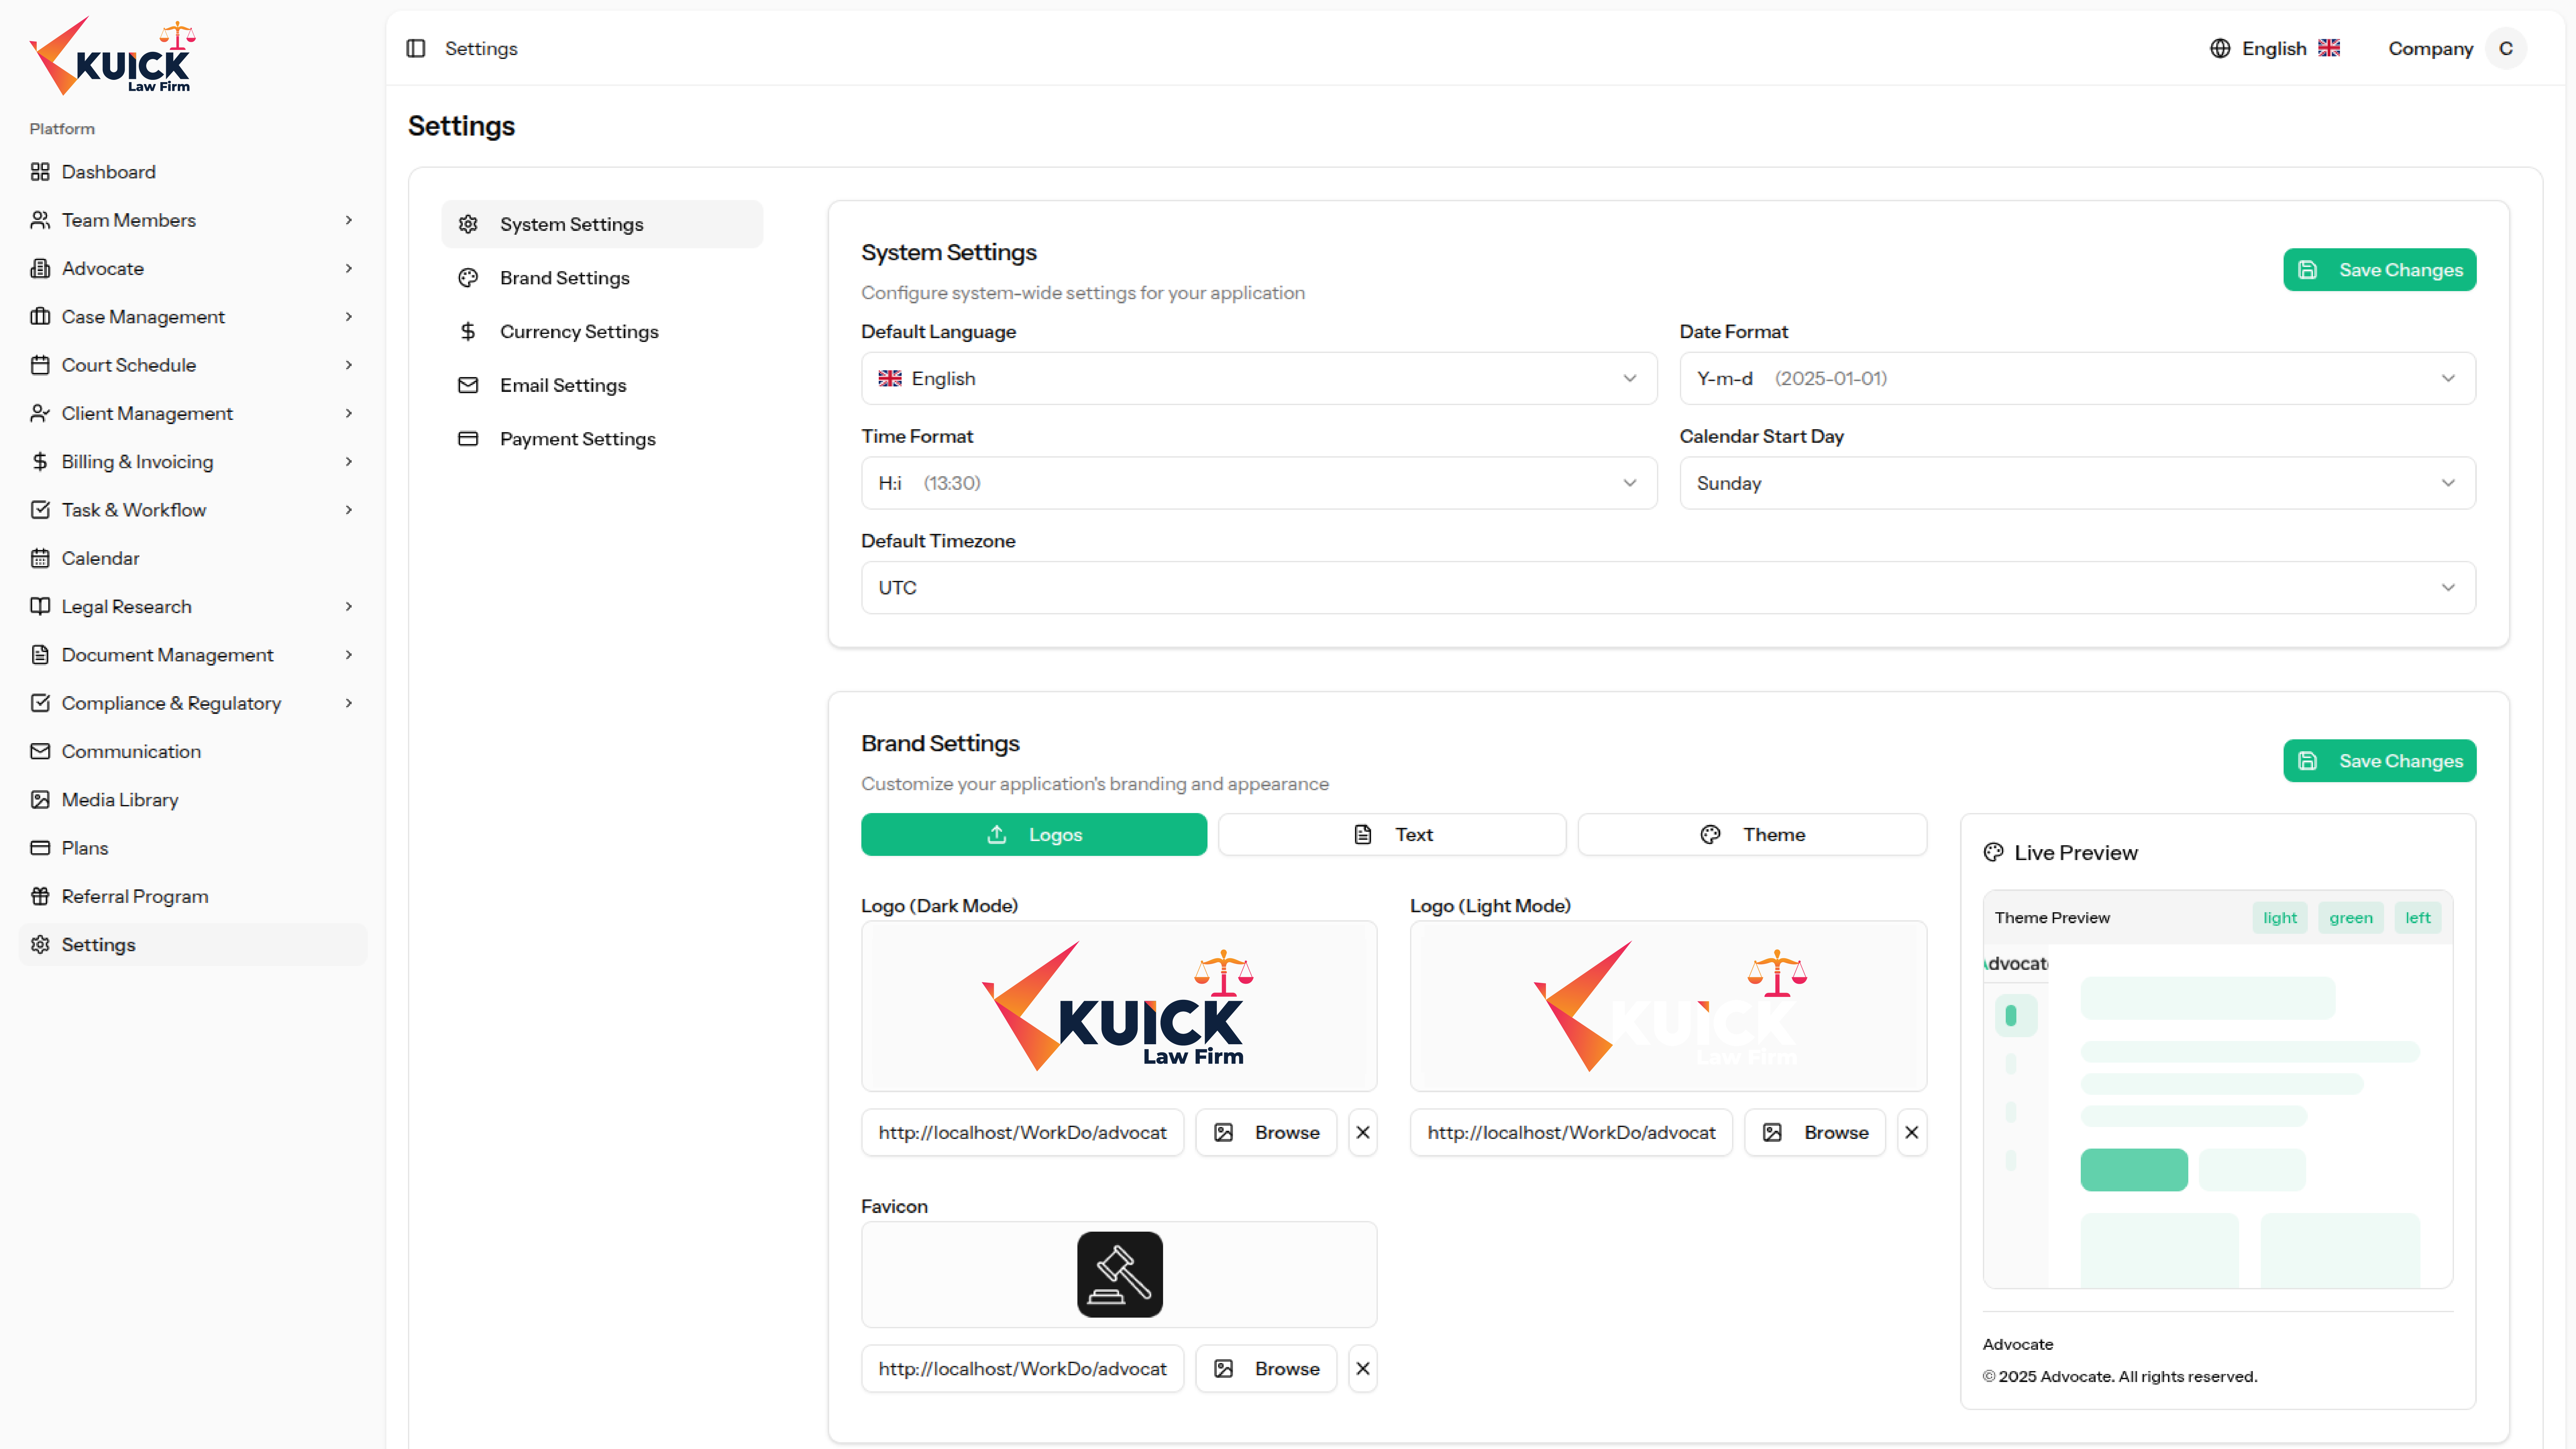Click the Email Settings envelope icon
Screen dimensions: 2576x1449
468,385
